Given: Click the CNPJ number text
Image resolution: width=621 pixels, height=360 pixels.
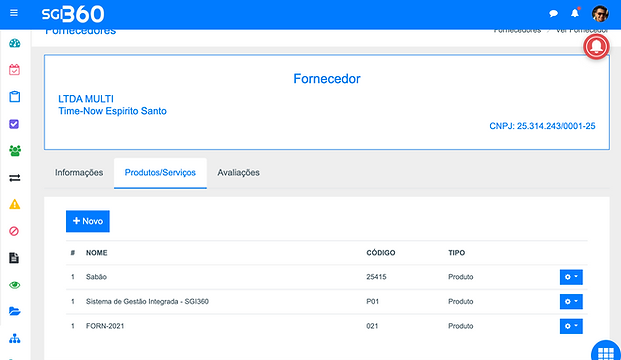Looking at the screenshot, I should [542, 126].
